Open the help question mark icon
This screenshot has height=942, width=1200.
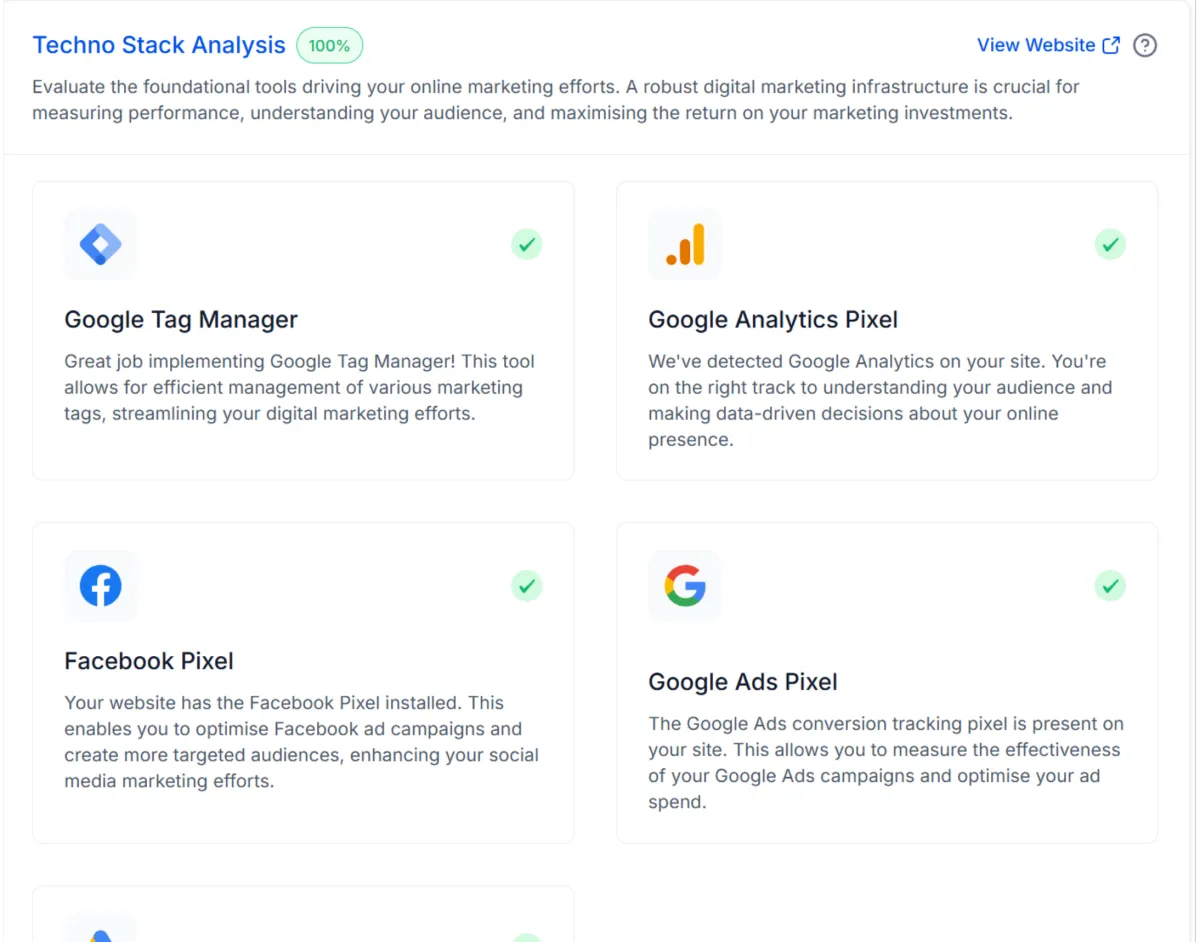click(x=1145, y=46)
